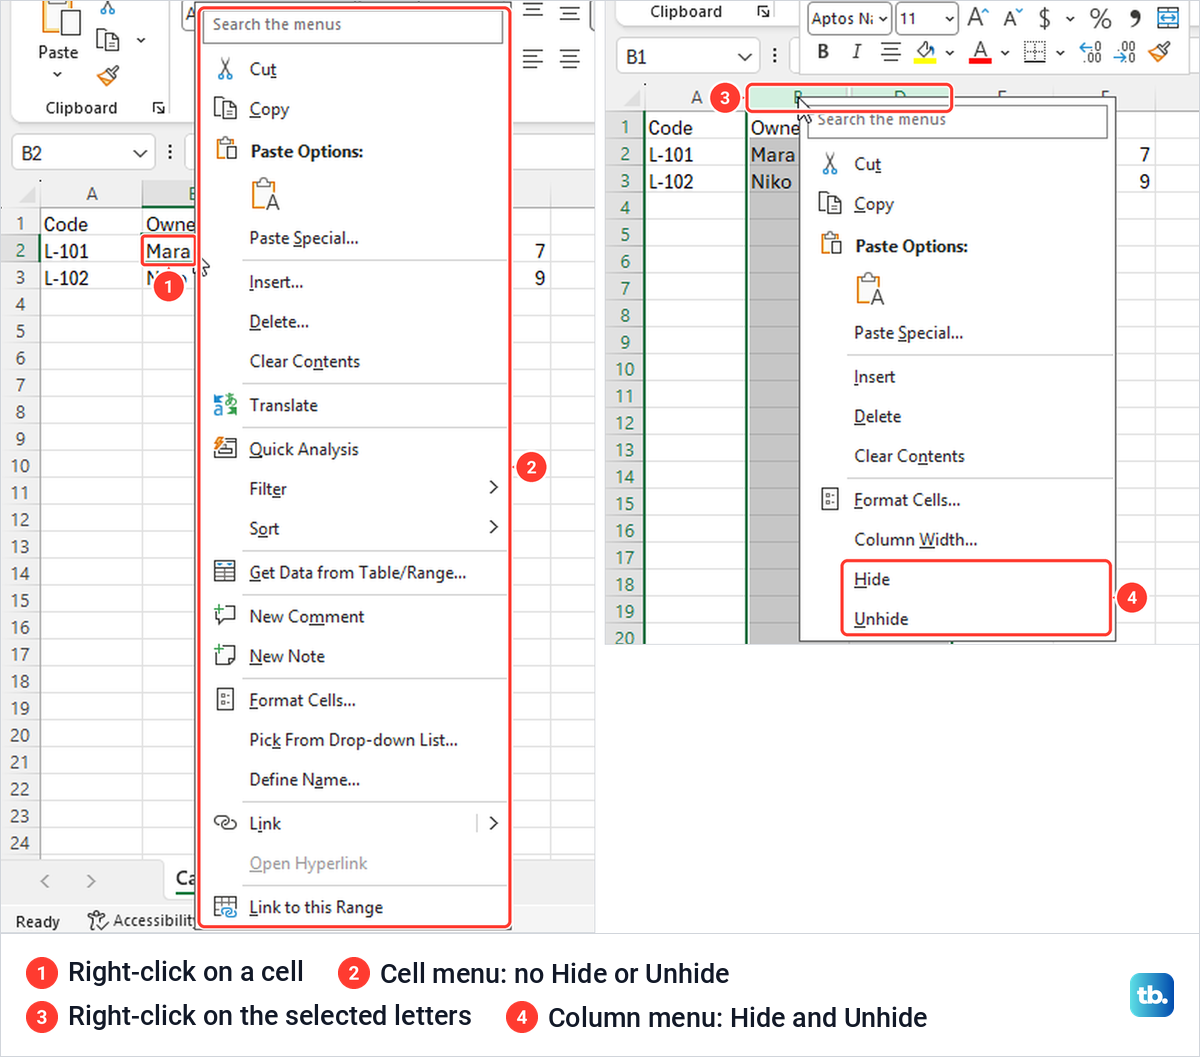Click the ribbon Format Painter in left window
The image size is (1200, 1057).
click(x=108, y=75)
